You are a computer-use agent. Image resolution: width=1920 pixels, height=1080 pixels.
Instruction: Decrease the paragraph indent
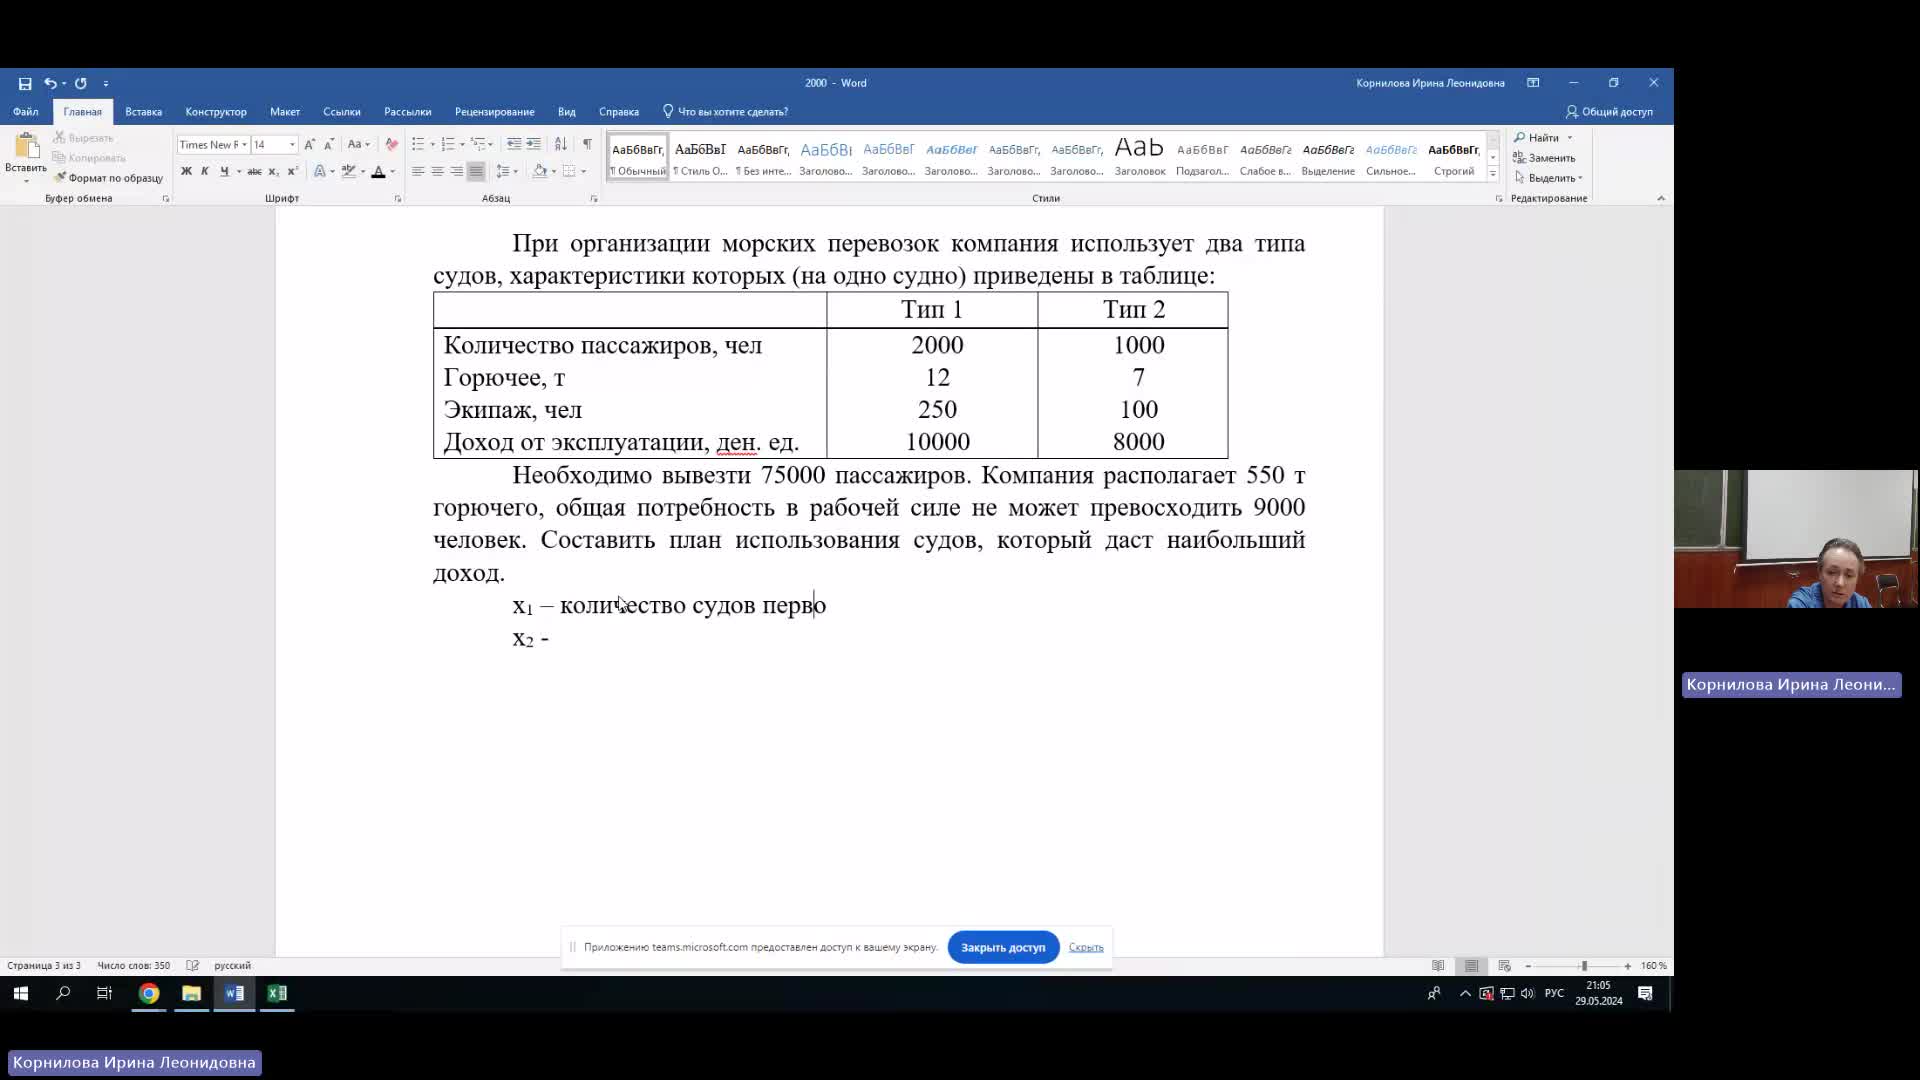[514, 144]
